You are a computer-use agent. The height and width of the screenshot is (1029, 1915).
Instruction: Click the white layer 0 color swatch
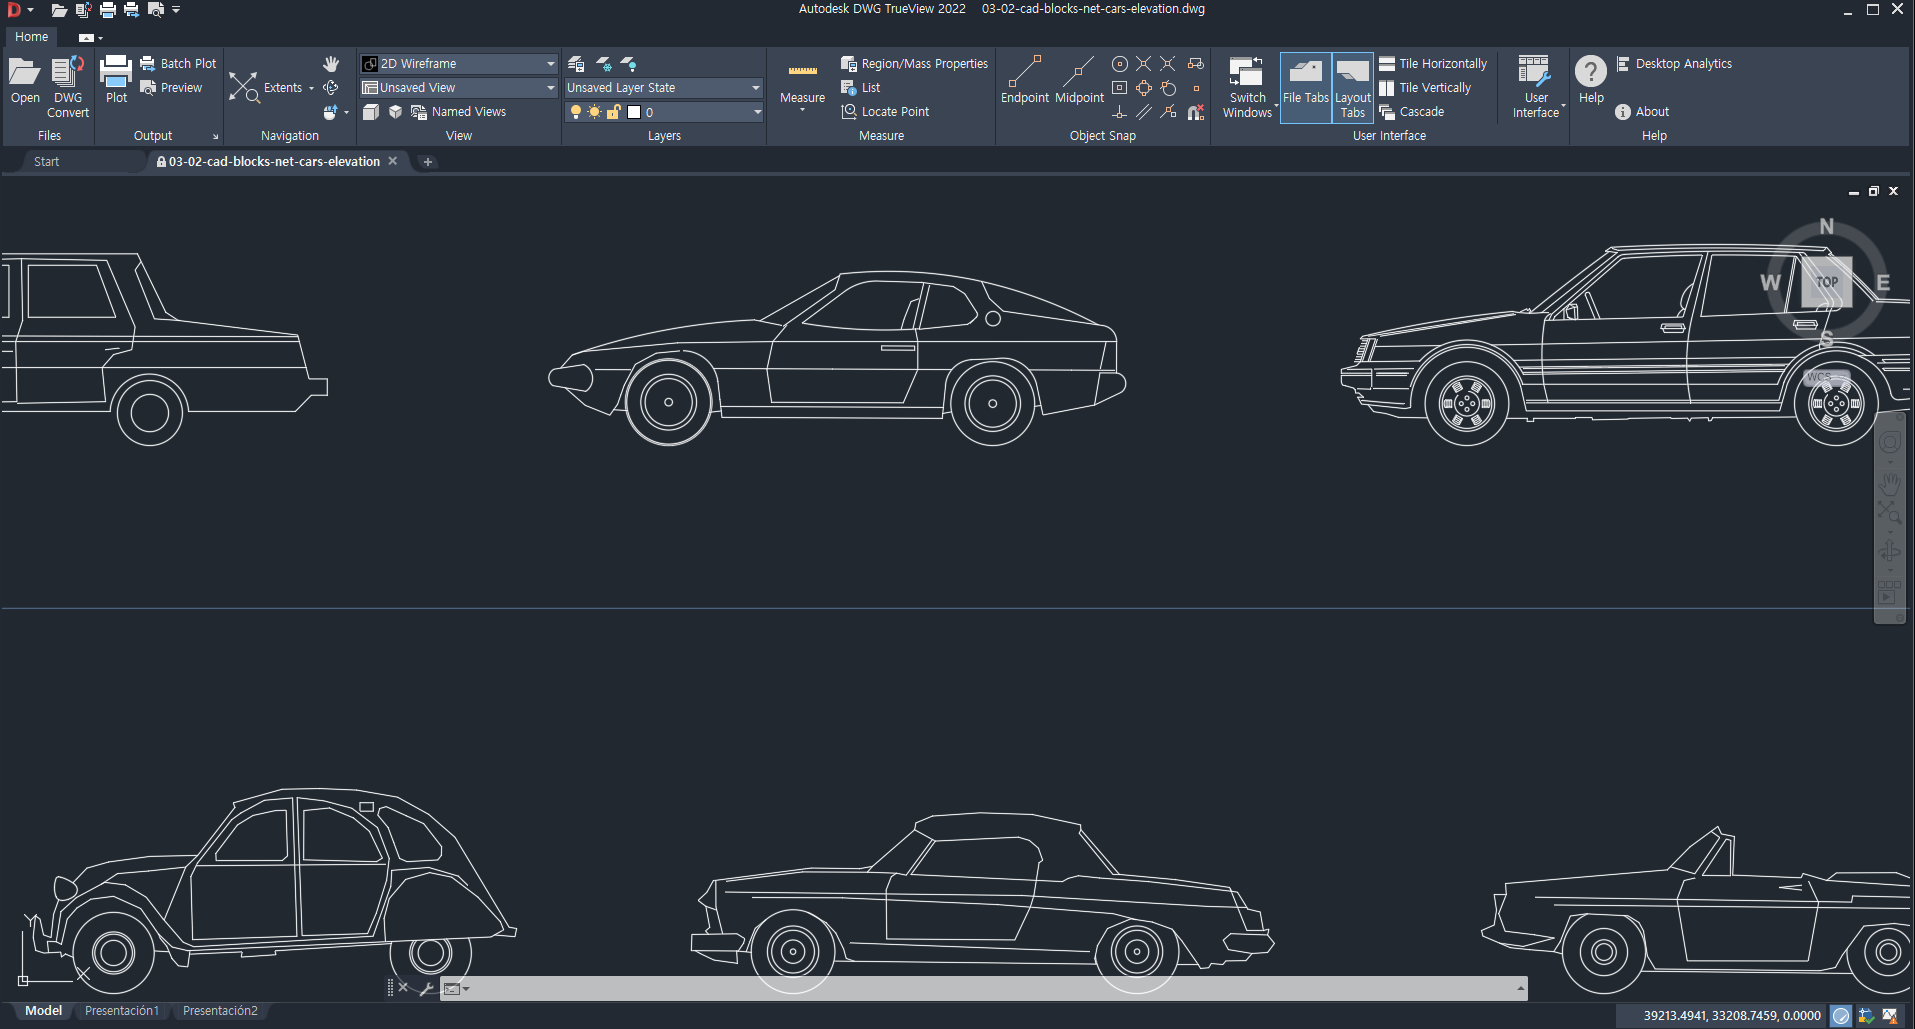tap(634, 112)
